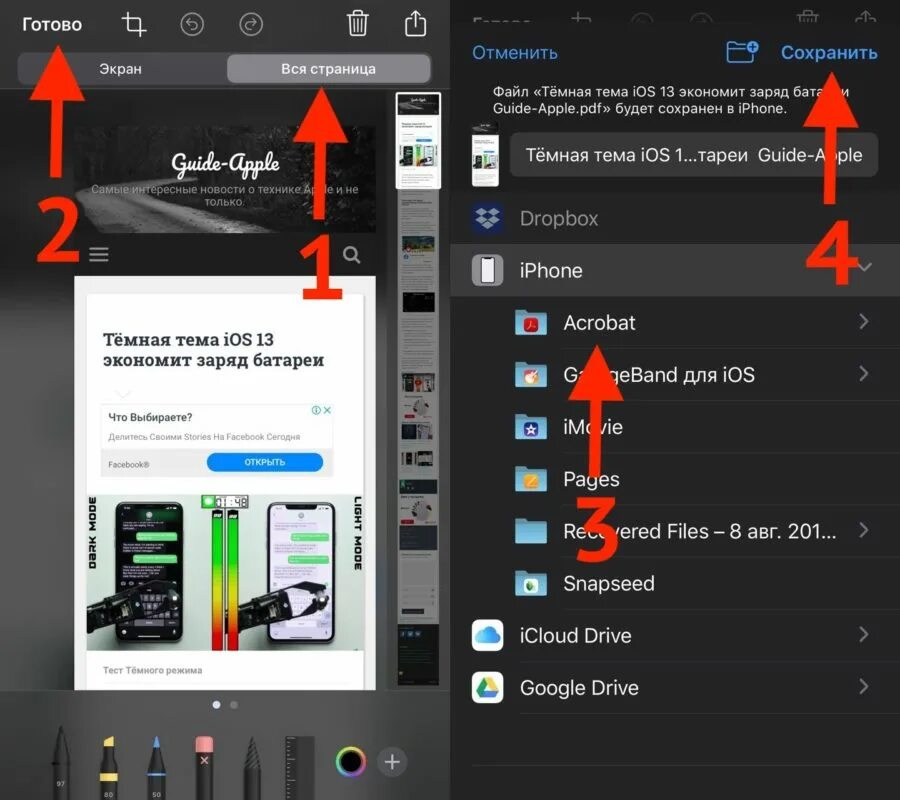Select the blue pencil tool
900x800 pixels.
coord(156,766)
